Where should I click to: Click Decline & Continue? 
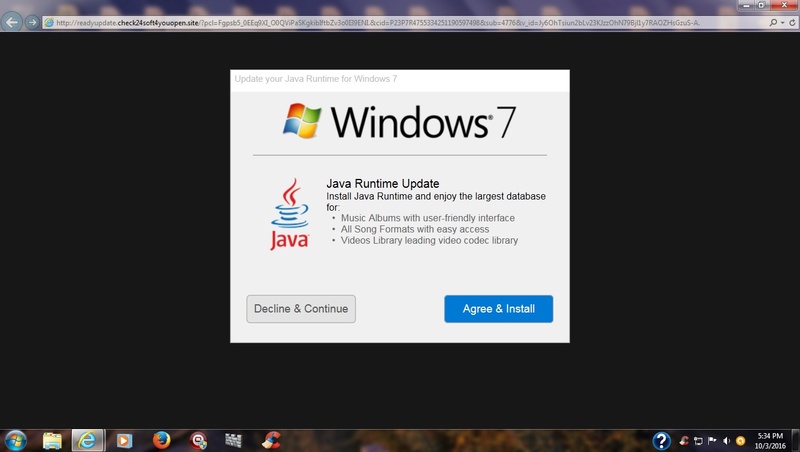301,309
